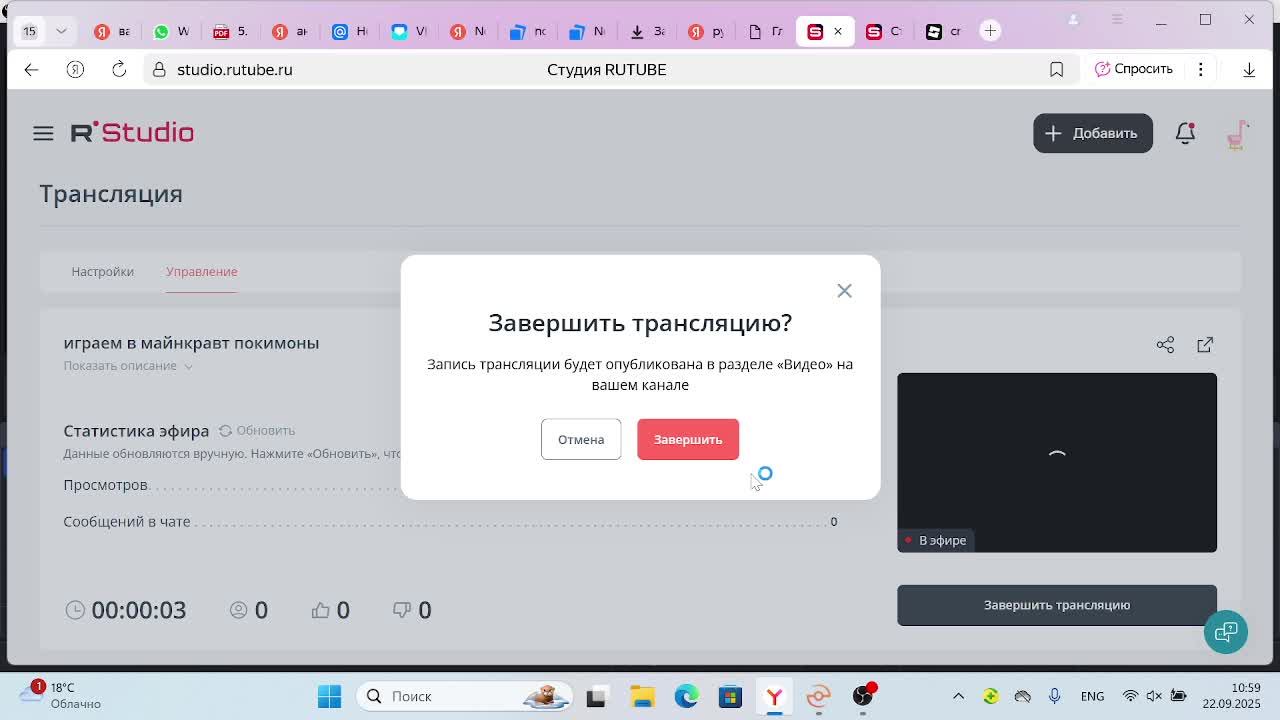The image size is (1280, 720).
Task: Click the stream preview player
Action: [x=1057, y=462]
